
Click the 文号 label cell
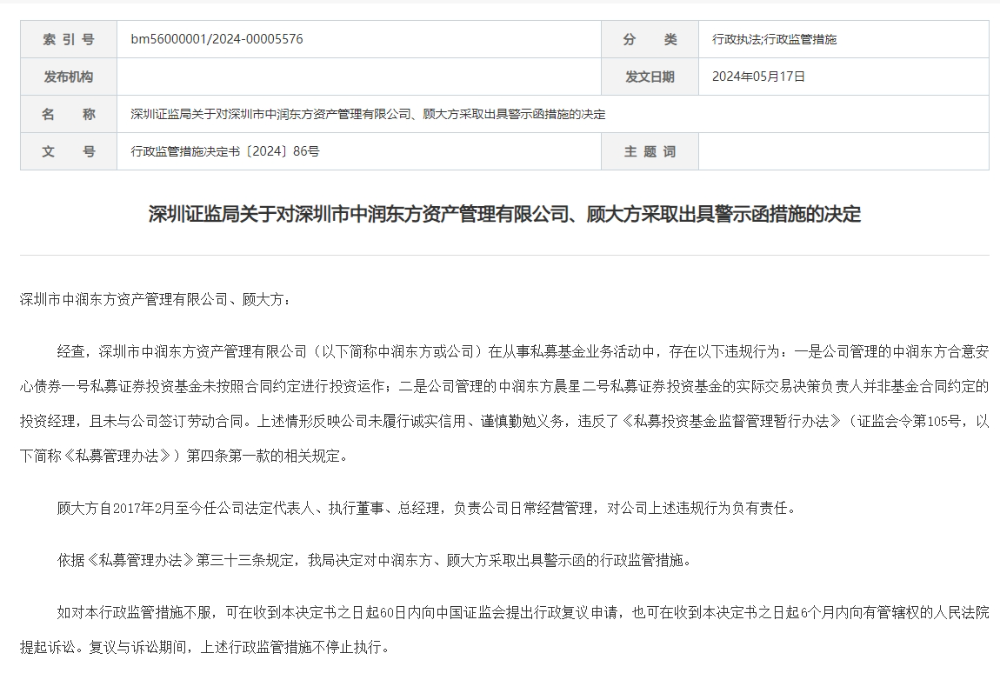click(68, 152)
